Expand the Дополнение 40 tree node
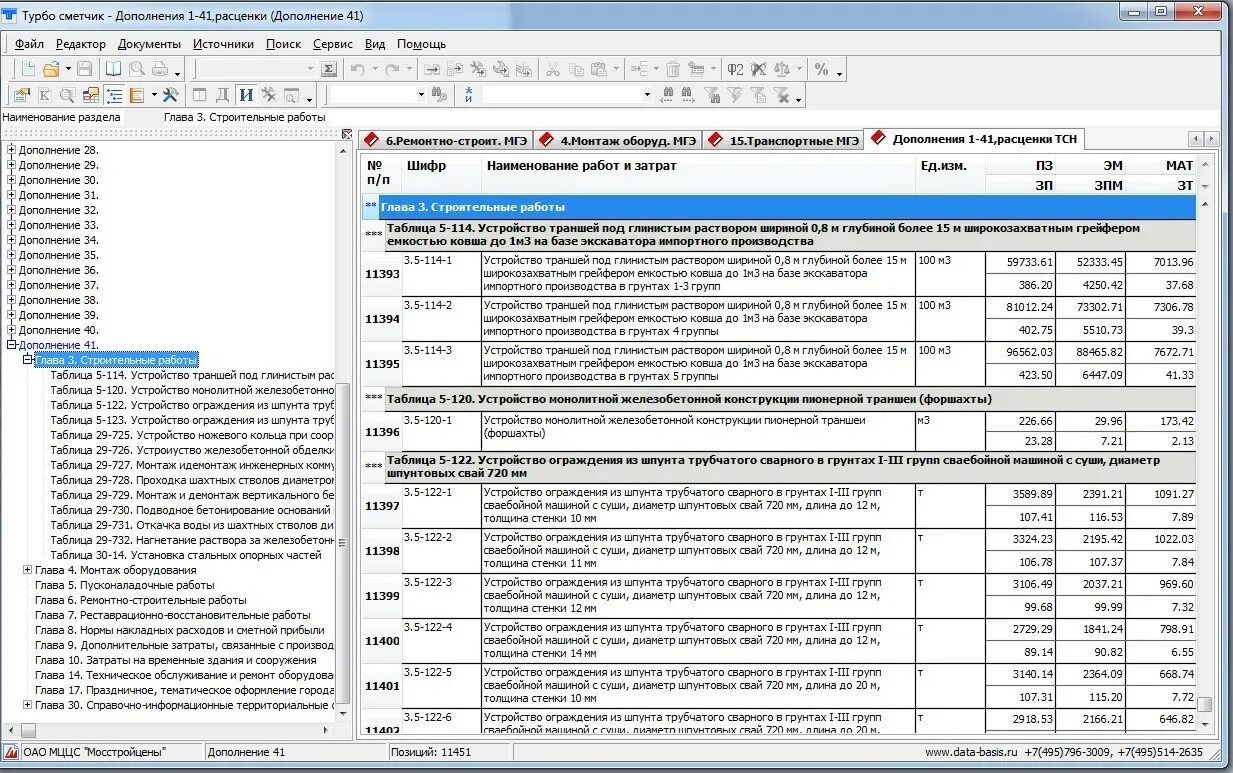The image size is (1233, 773). 12,330
